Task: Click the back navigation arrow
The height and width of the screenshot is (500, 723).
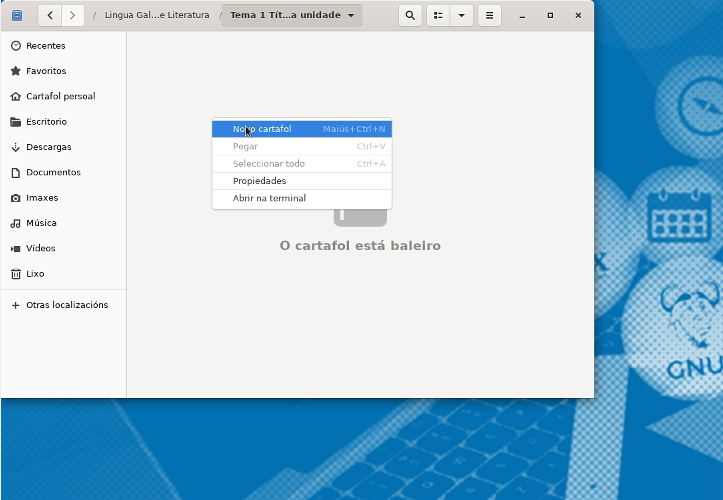Action: click(x=50, y=16)
